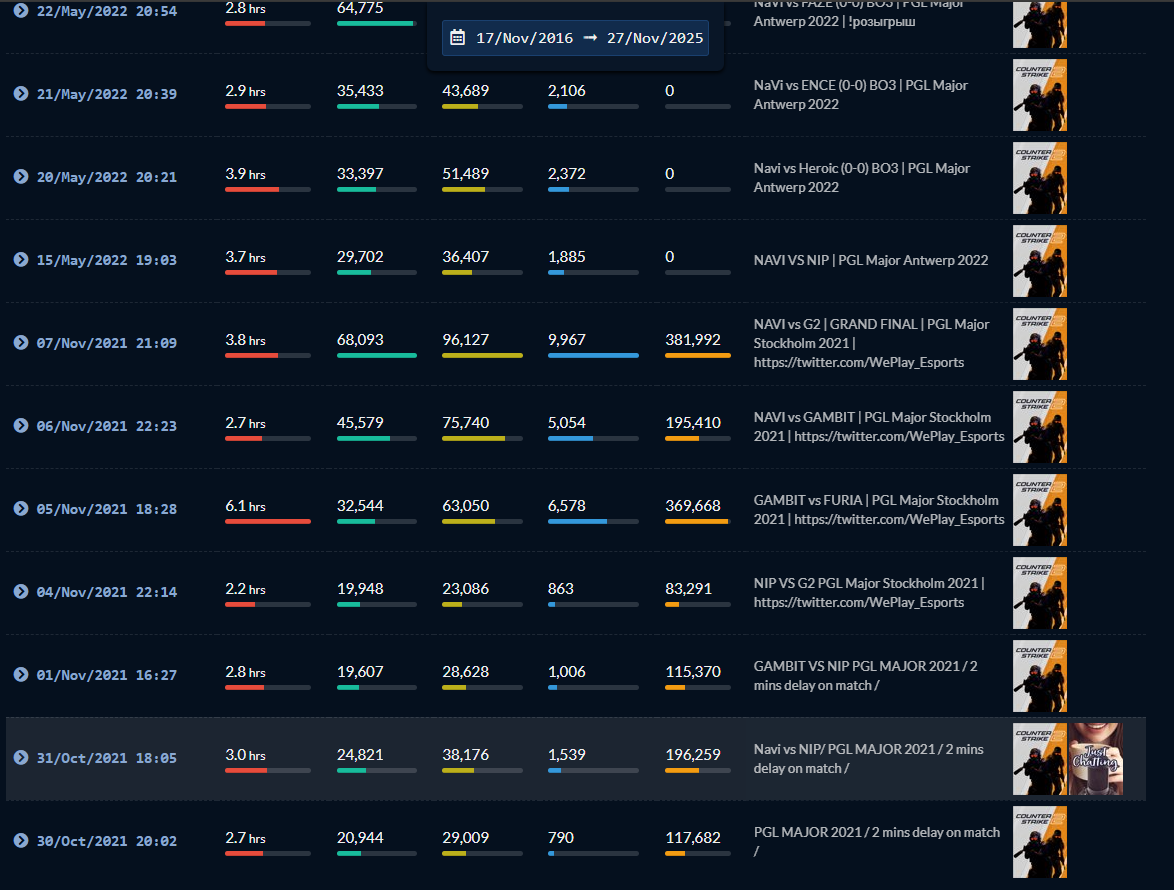1174x890 pixels.
Task: Open Counter-Strike thumbnail for NAVI VS NIP Antwerp
Action: (x=1039, y=261)
